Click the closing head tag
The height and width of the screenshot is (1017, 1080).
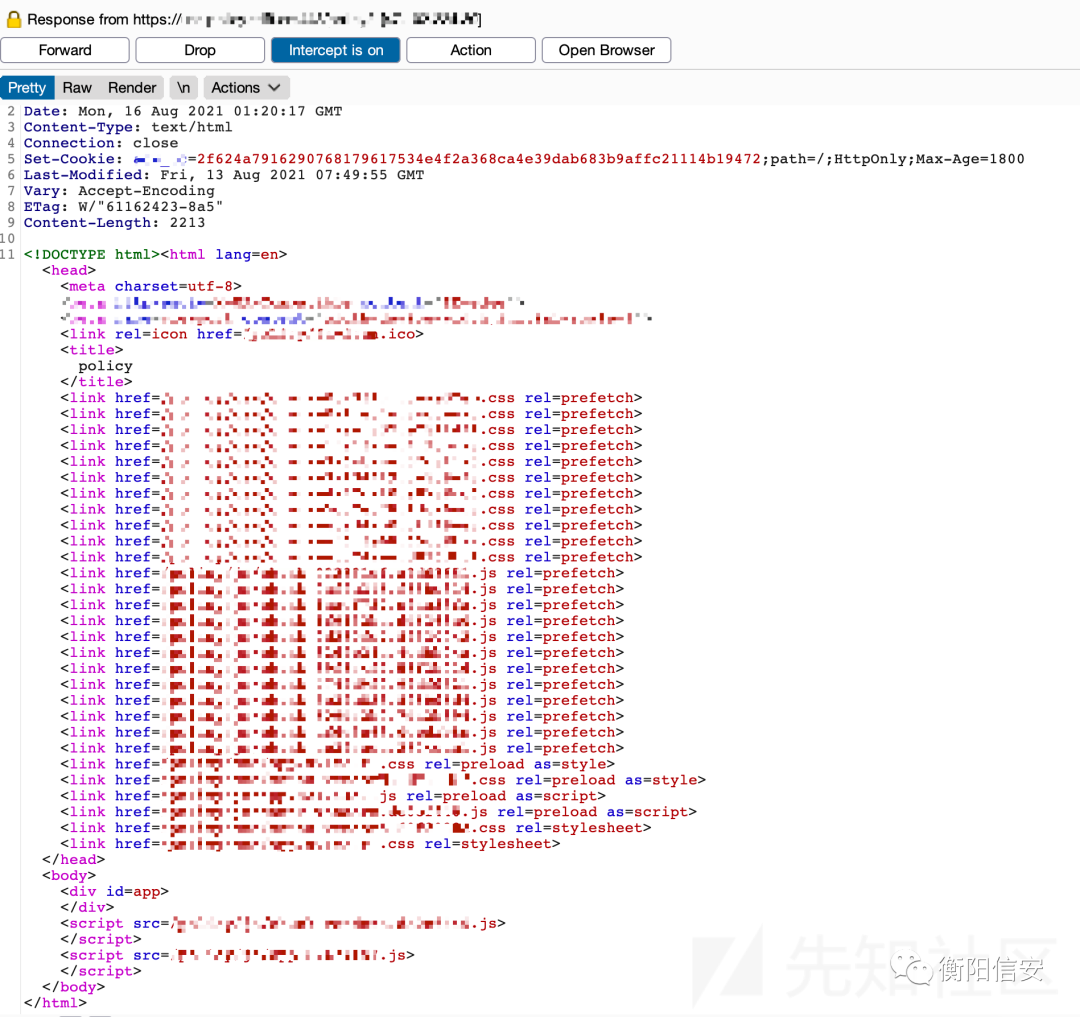pyautogui.click(x=74, y=859)
